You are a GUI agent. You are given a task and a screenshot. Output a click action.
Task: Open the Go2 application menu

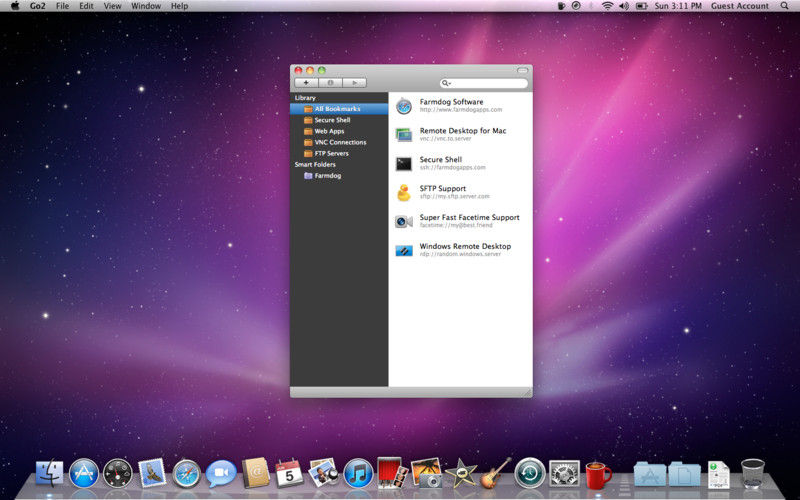click(x=36, y=6)
